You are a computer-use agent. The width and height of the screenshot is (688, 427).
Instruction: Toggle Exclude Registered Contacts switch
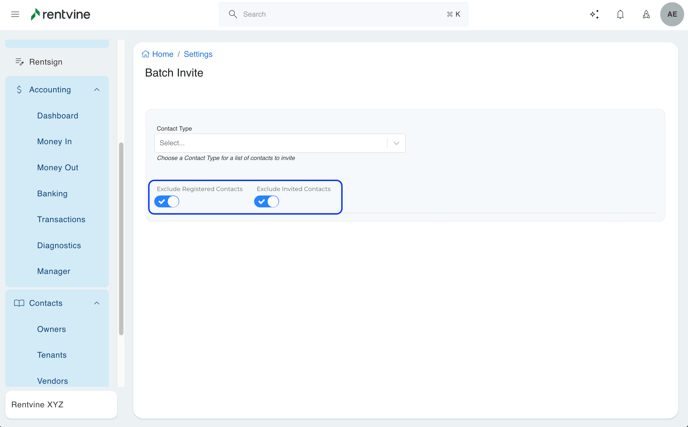pyautogui.click(x=167, y=201)
